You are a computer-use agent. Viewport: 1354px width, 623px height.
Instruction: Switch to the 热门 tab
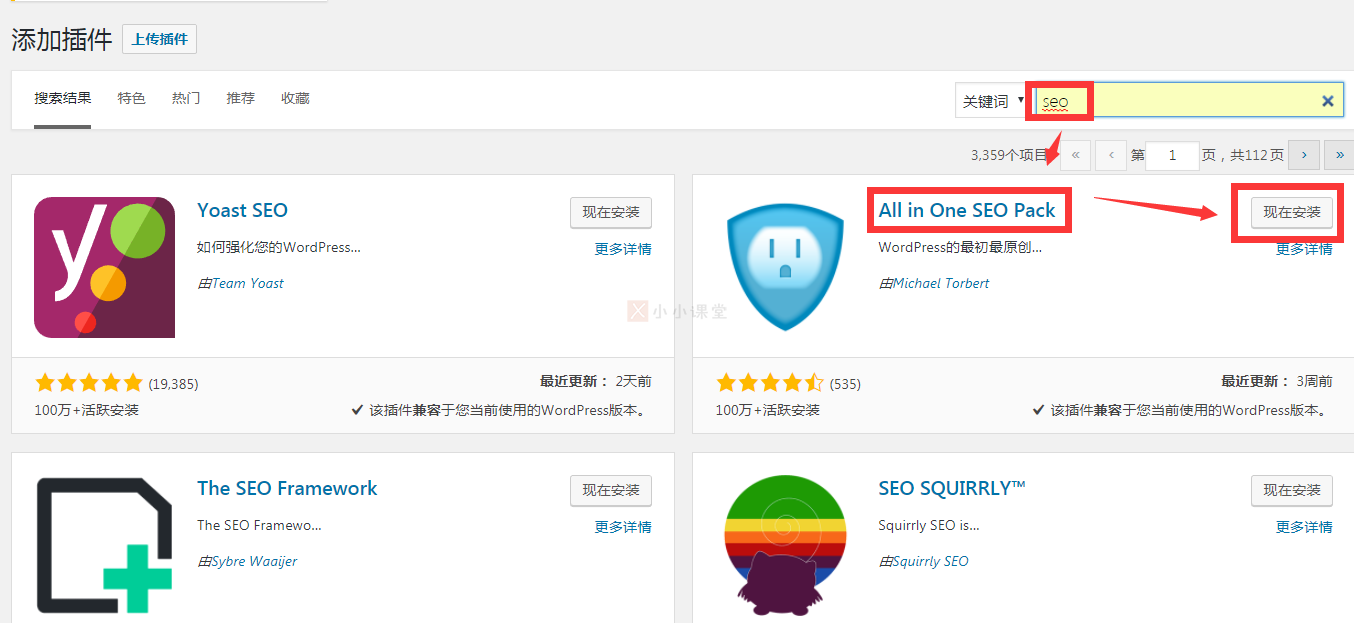pos(186,98)
